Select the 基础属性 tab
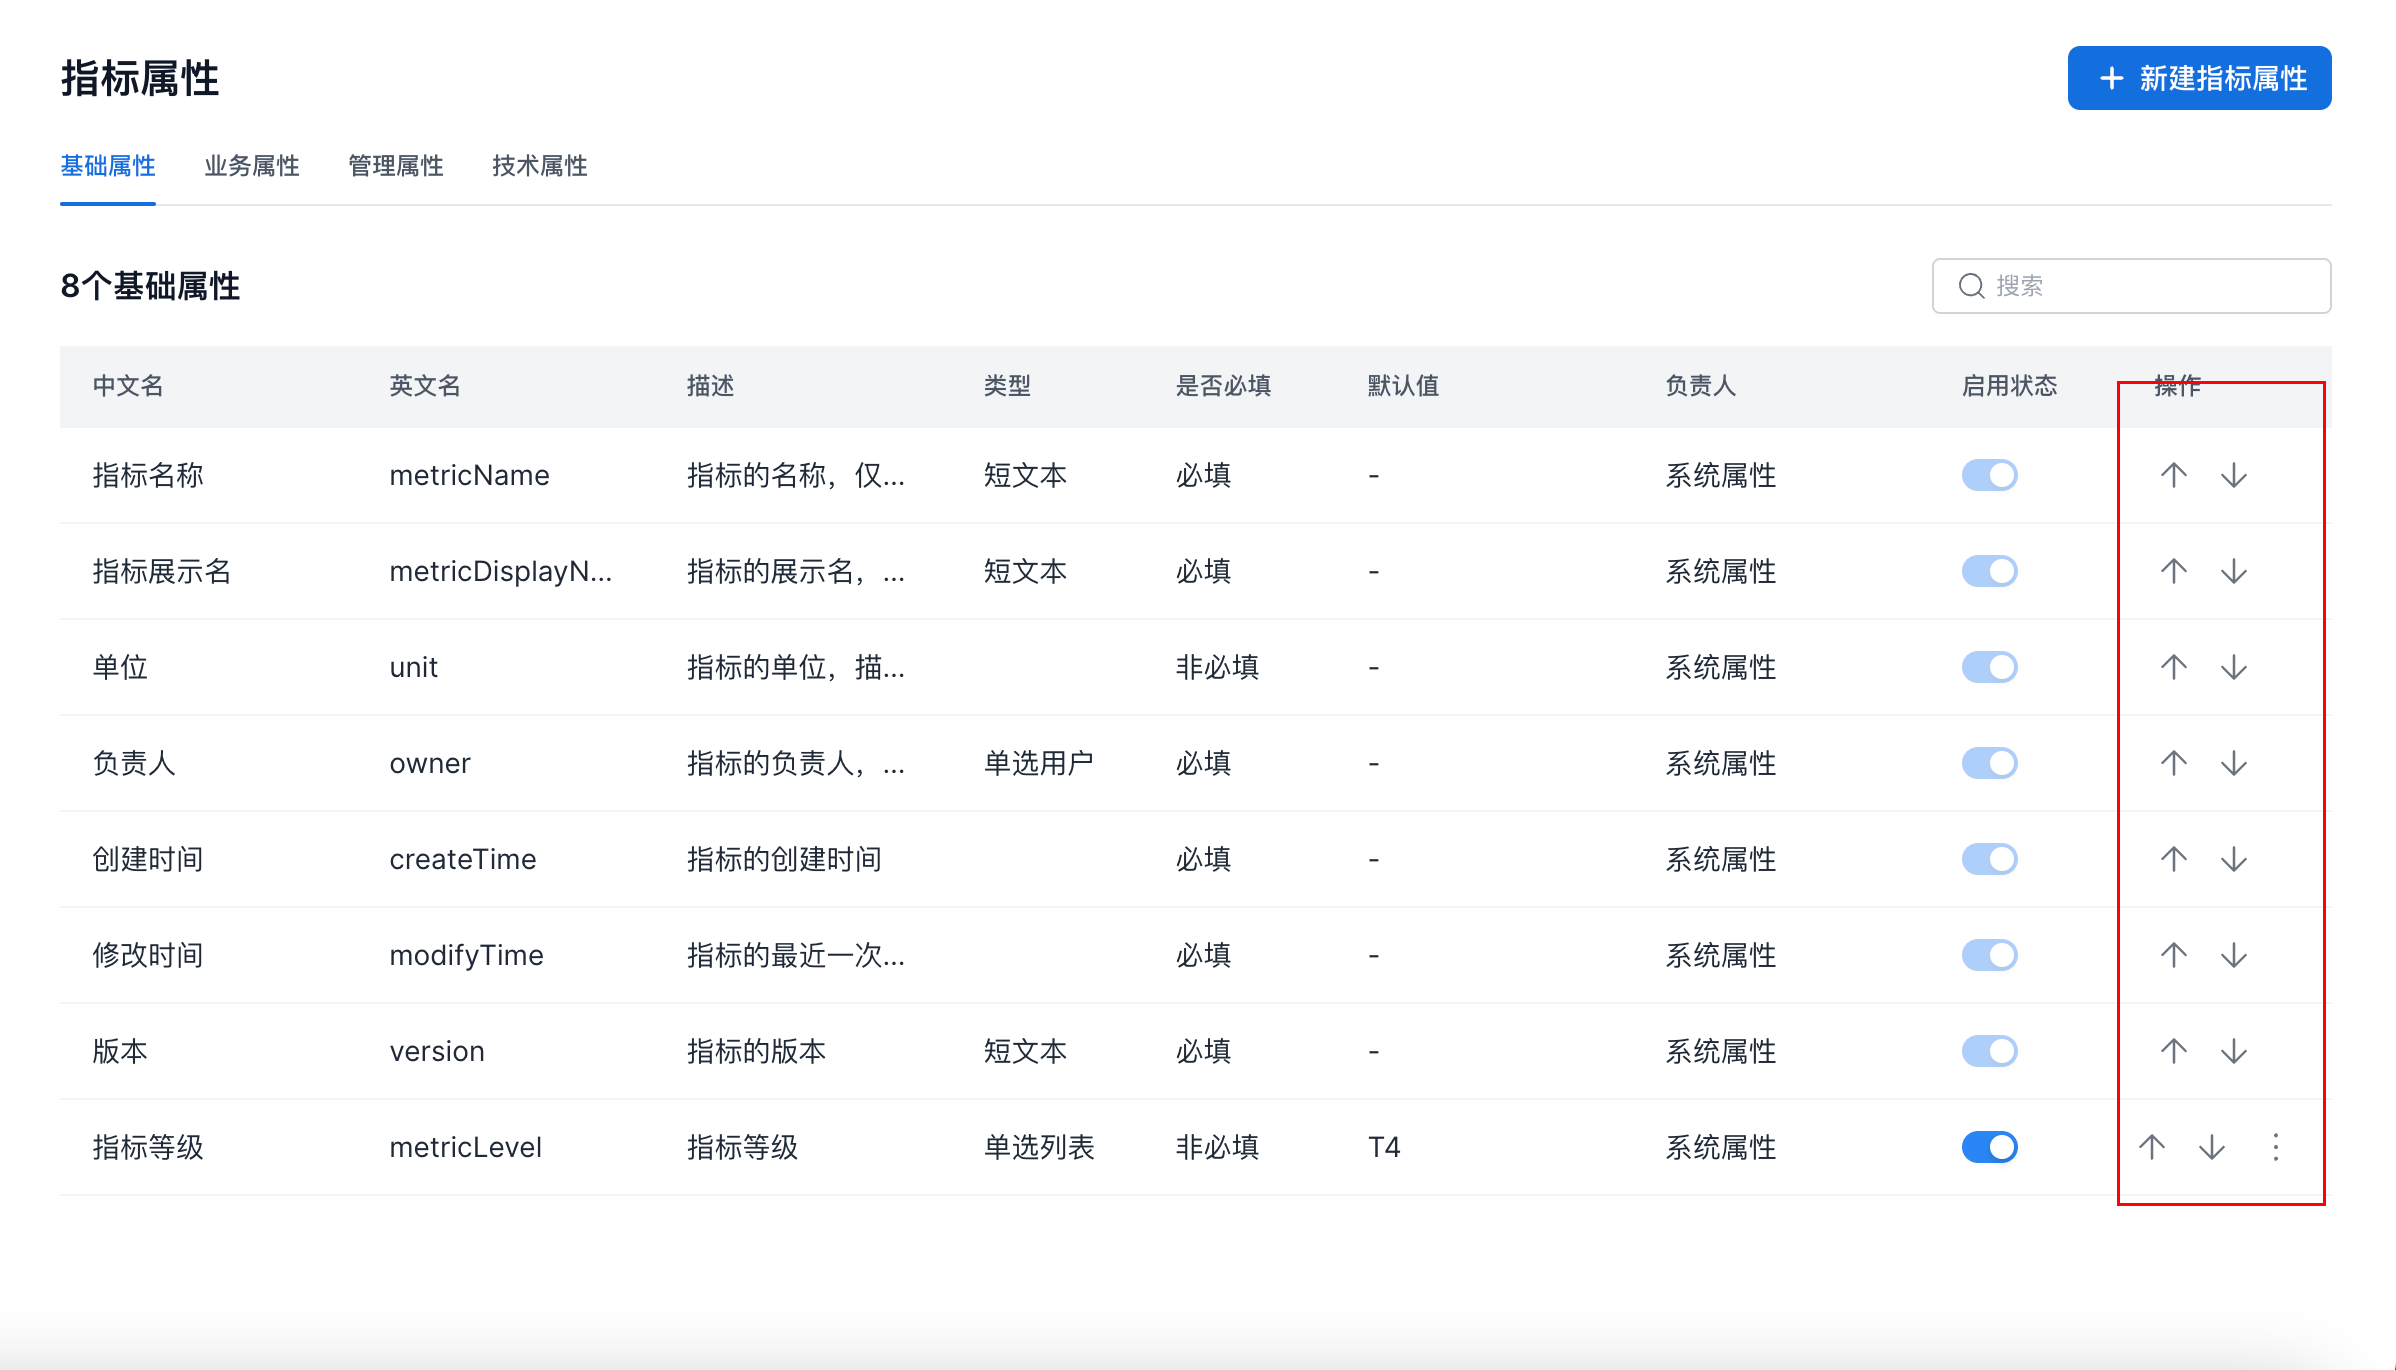Viewport: 2396px width, 1370px height. pos(108,166)
